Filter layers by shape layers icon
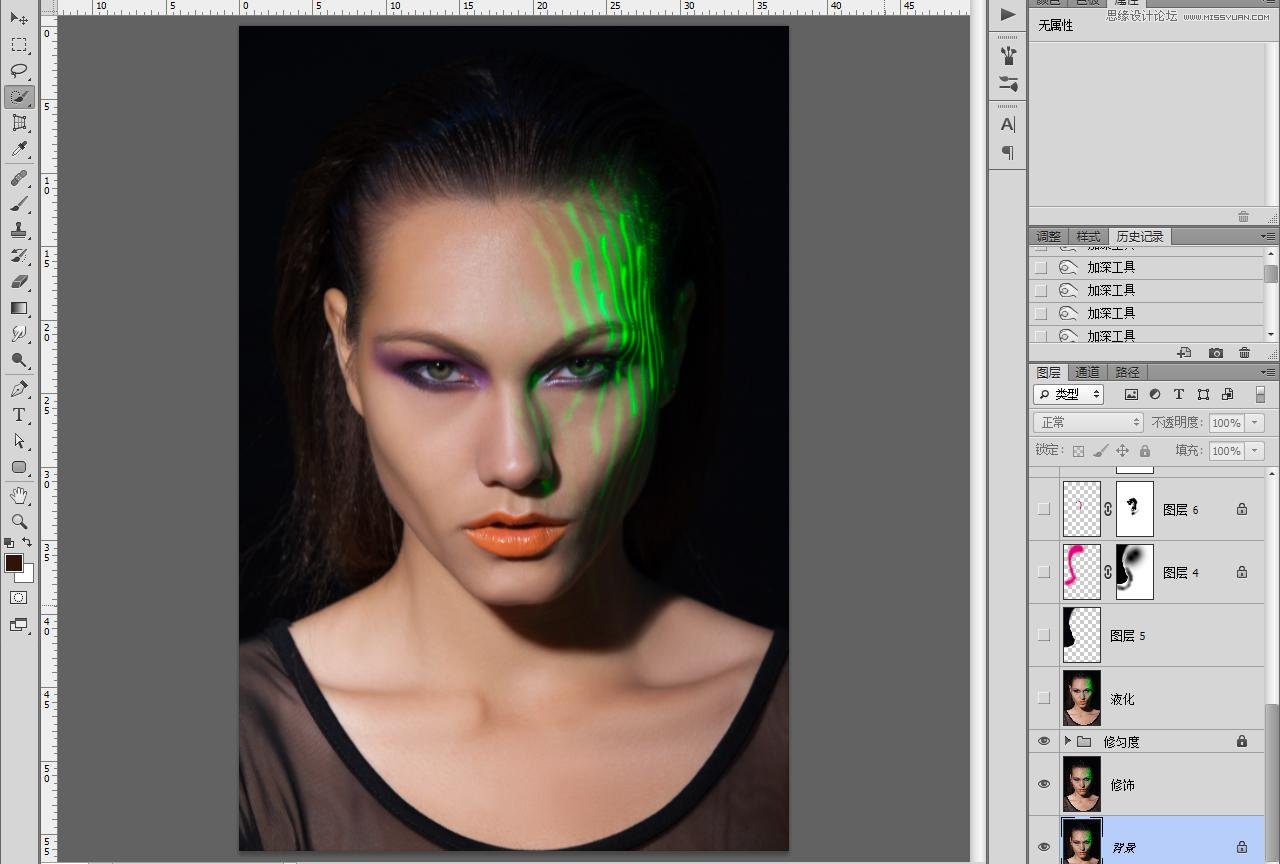 pos(1203,394)
